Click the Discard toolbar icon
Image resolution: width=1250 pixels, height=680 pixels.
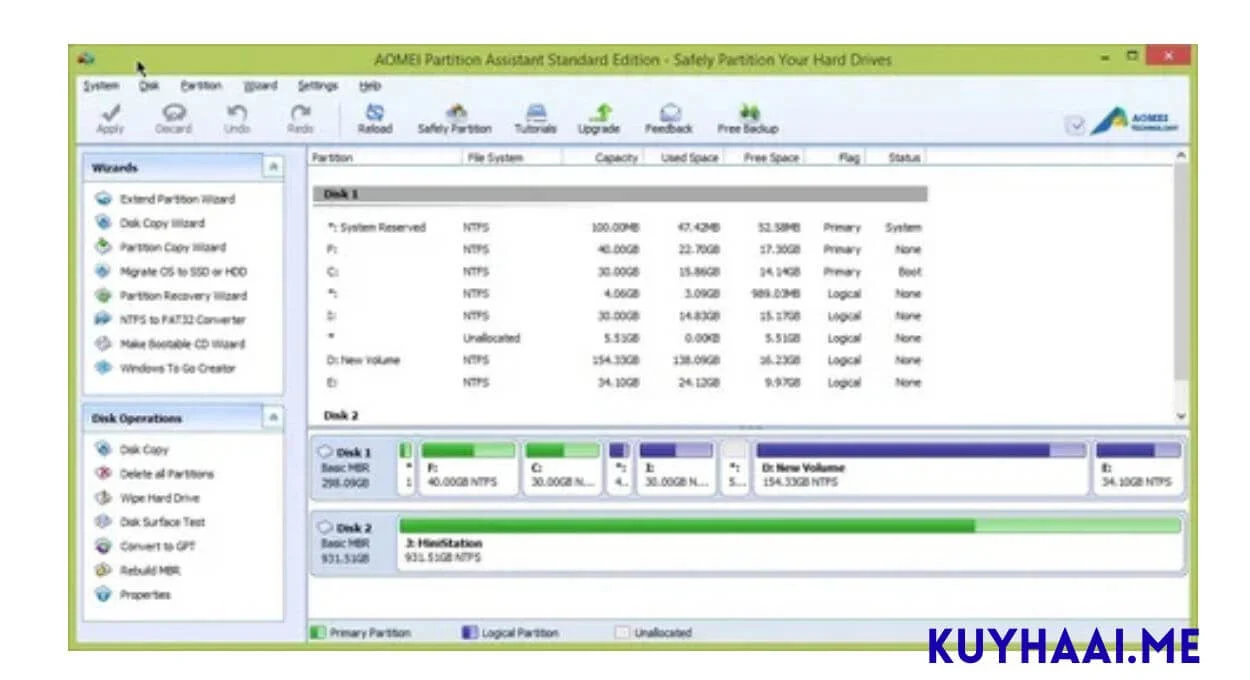173,112
